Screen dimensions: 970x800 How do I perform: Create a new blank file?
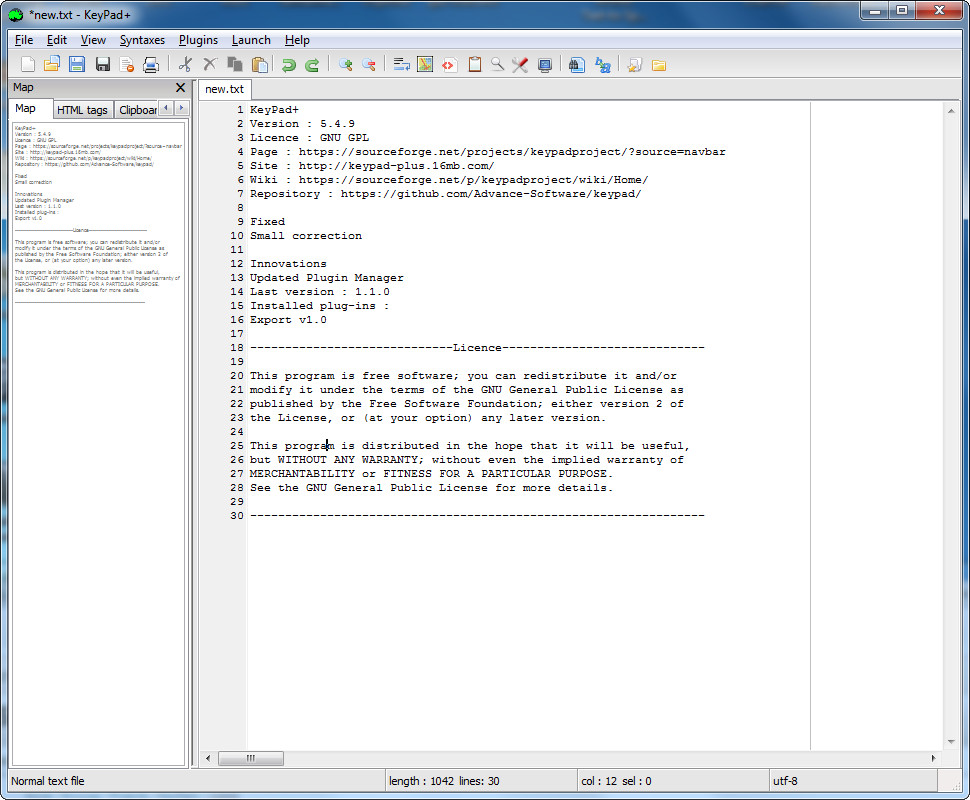click(x=28, y=64)
